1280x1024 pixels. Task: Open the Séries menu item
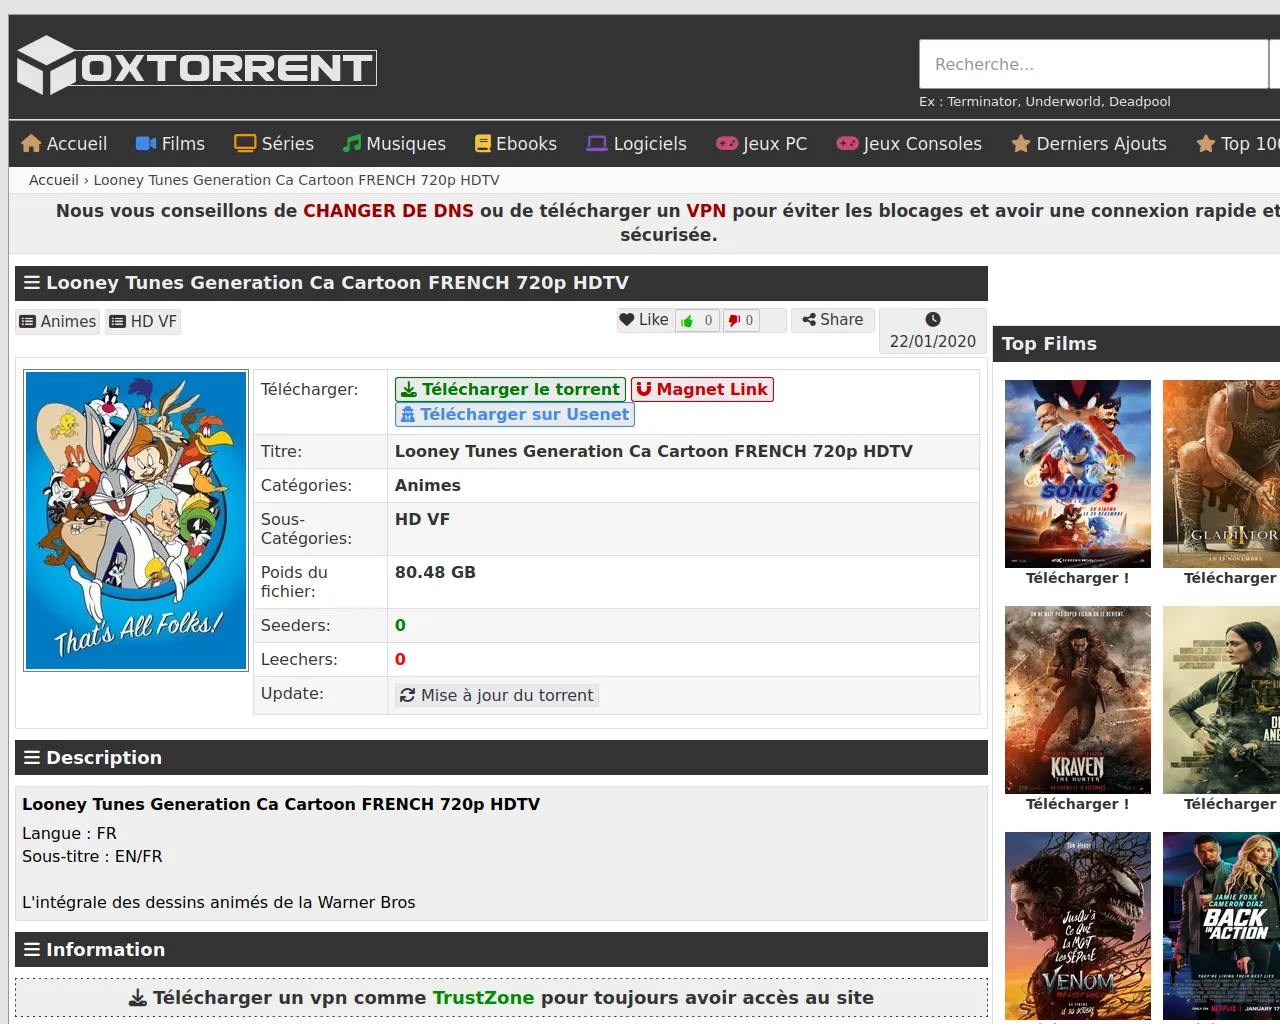pos(274,144)
